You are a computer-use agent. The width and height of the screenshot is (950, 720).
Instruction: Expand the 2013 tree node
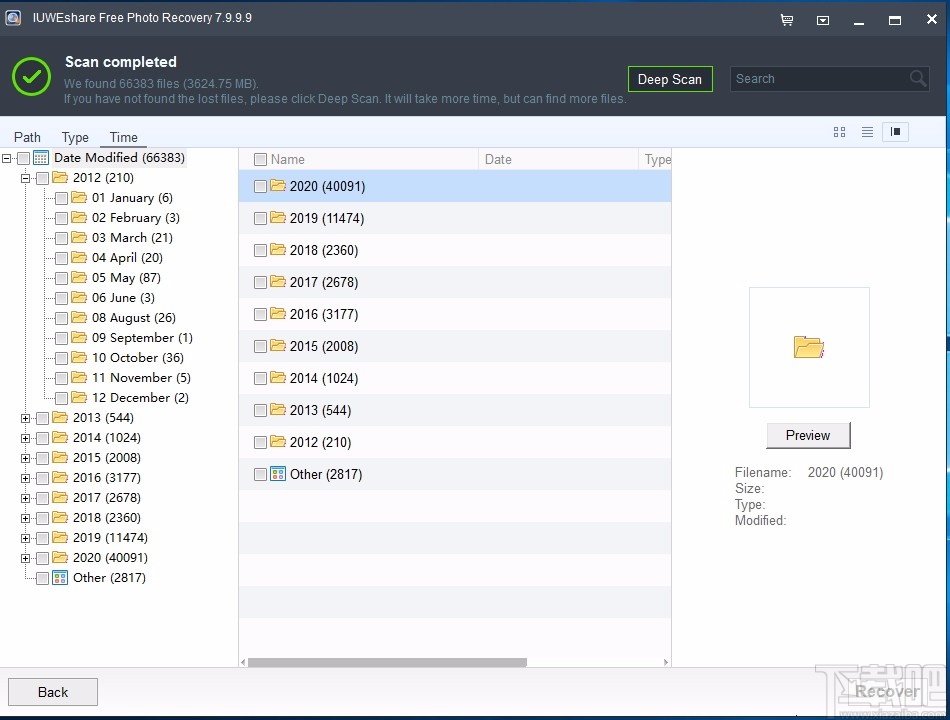tap(25, 418)
